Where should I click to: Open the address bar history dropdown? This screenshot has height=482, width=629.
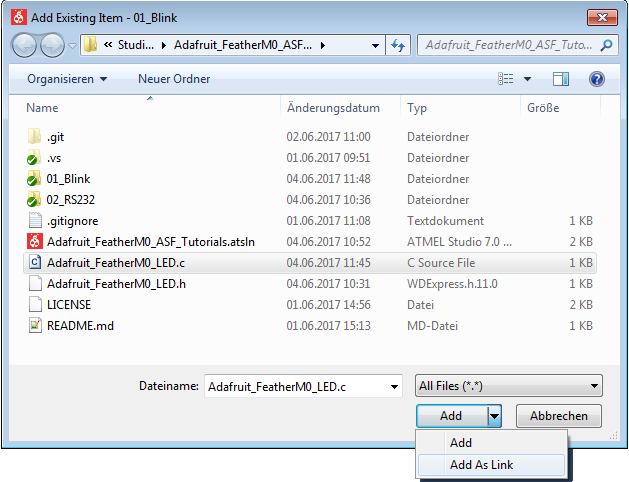(x=375, y=45)
